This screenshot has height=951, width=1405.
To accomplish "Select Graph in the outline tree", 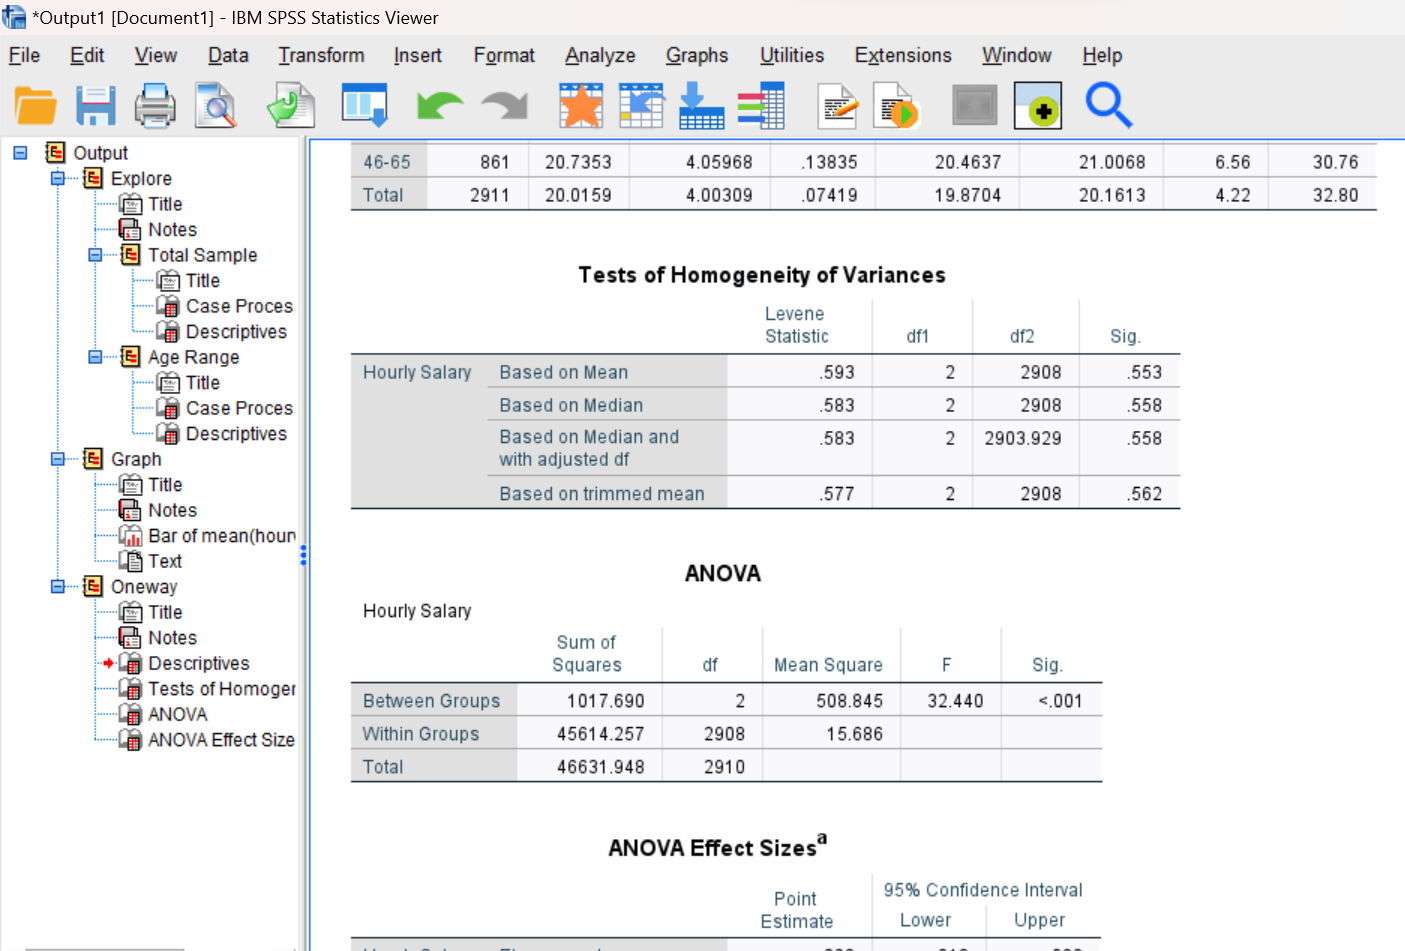I will pos(136,459).
